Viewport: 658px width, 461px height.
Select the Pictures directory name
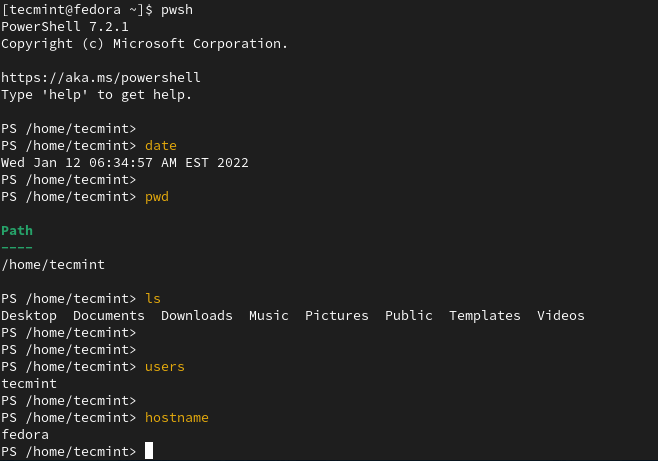(x=337, y=315)
